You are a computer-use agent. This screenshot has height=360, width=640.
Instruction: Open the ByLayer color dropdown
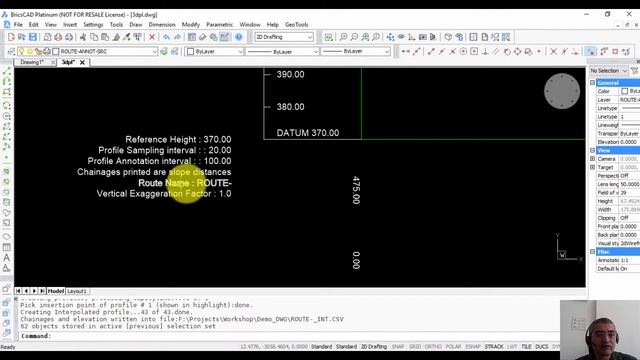tap(214, 51)
